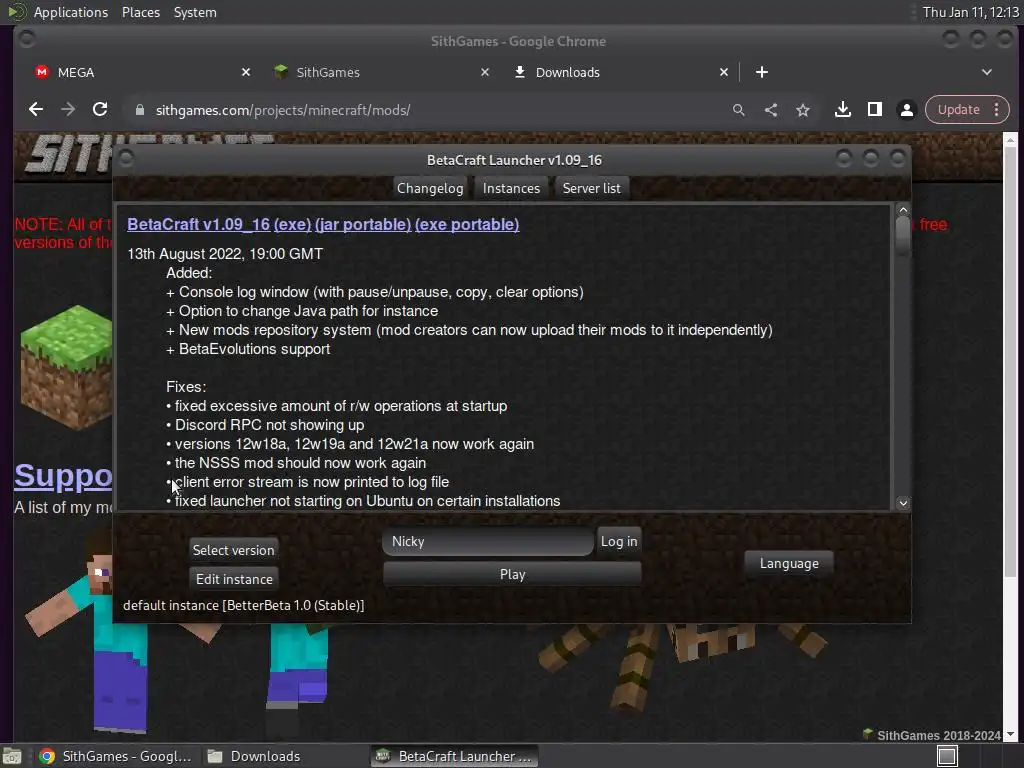1024x768 pixels.
Task: Click the Log in button
Action: coord(618,541)
